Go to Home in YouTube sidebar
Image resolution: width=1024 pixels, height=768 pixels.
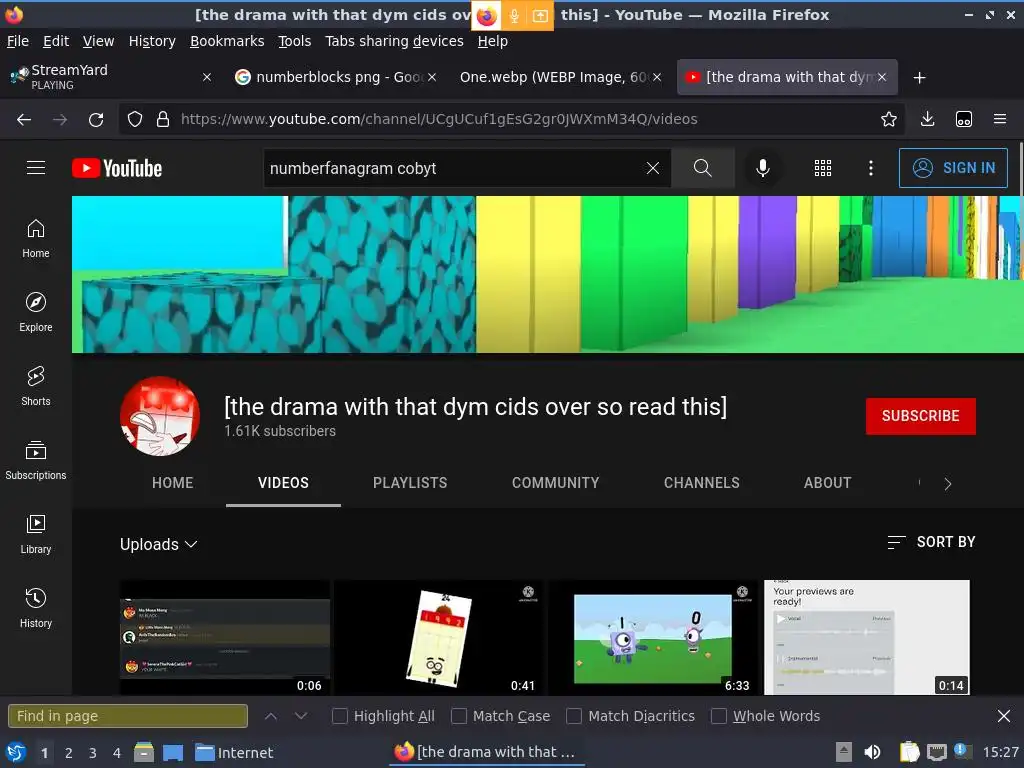(36, 238)
